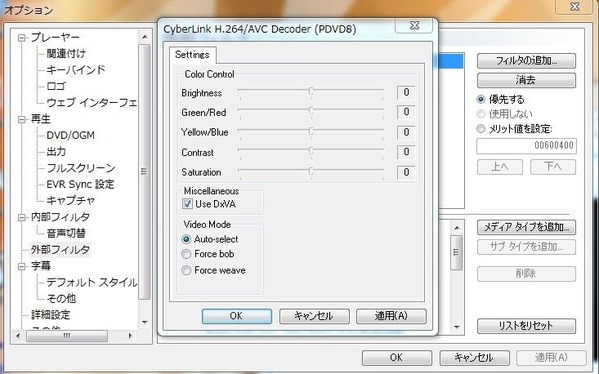Select その他 under 字幕
This screenshot has width=599, height=374.
(x=61, y=299)
